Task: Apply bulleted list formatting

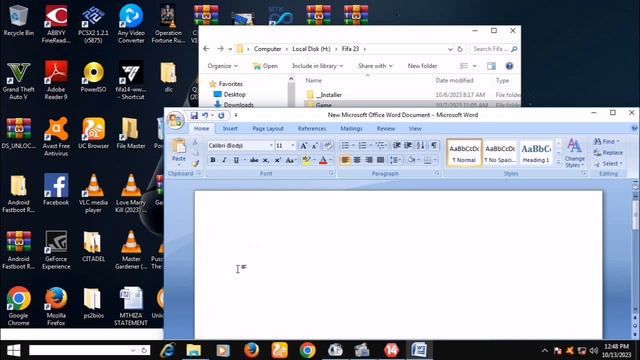Action: pos(345,145)
